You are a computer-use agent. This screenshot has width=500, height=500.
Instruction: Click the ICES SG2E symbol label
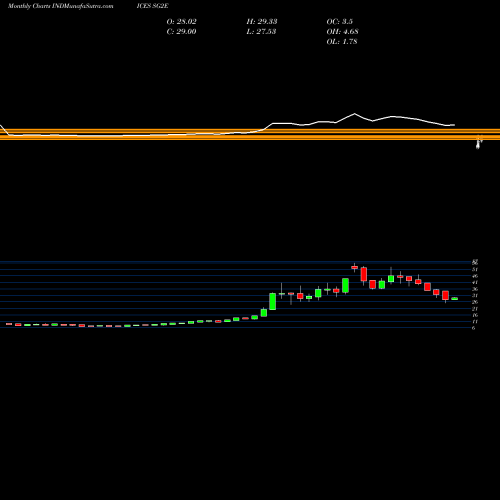point(152,6)
